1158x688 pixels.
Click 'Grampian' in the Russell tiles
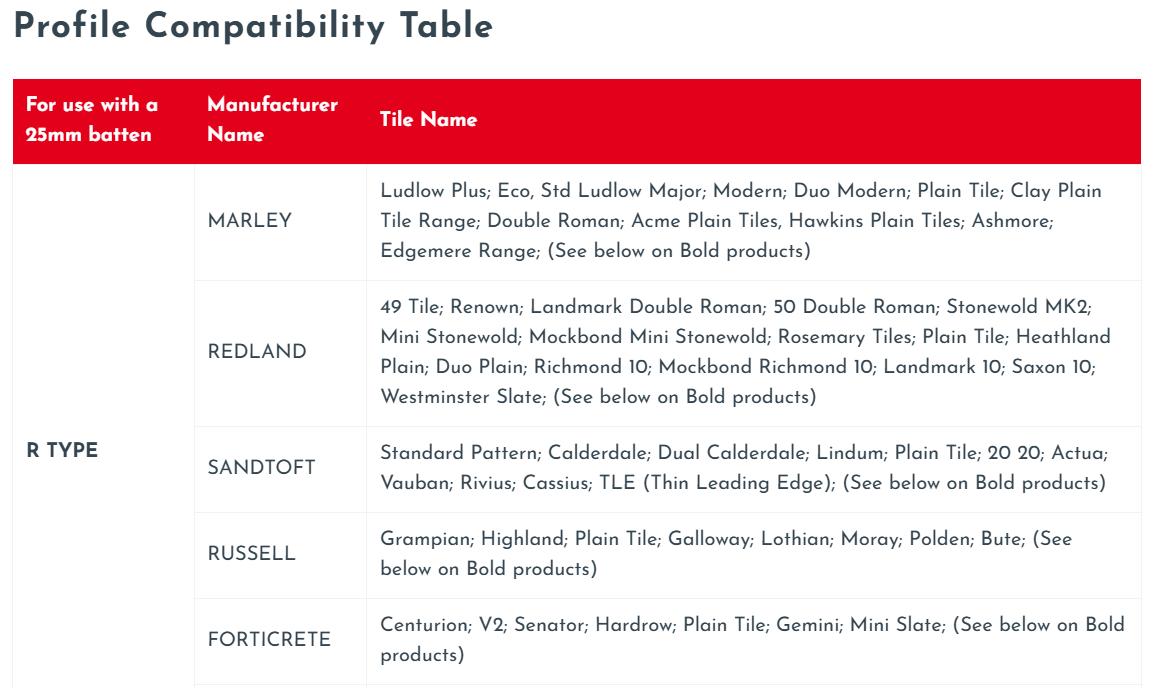click(425, 539)
